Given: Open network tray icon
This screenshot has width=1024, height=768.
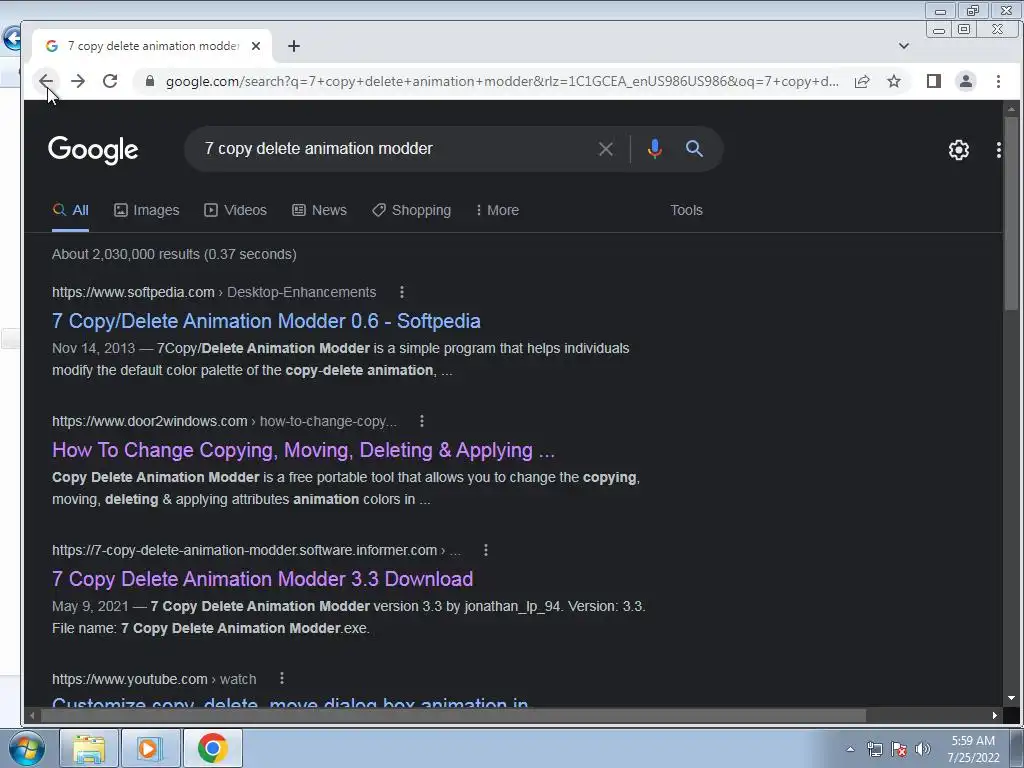Looking at the screenshot, I should [x=874, y=749].
